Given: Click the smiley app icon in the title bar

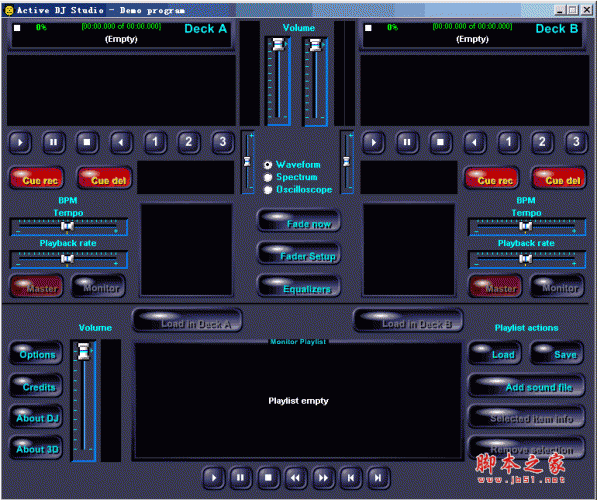Looking at the screenshot, I should click(x=9, y=10).
